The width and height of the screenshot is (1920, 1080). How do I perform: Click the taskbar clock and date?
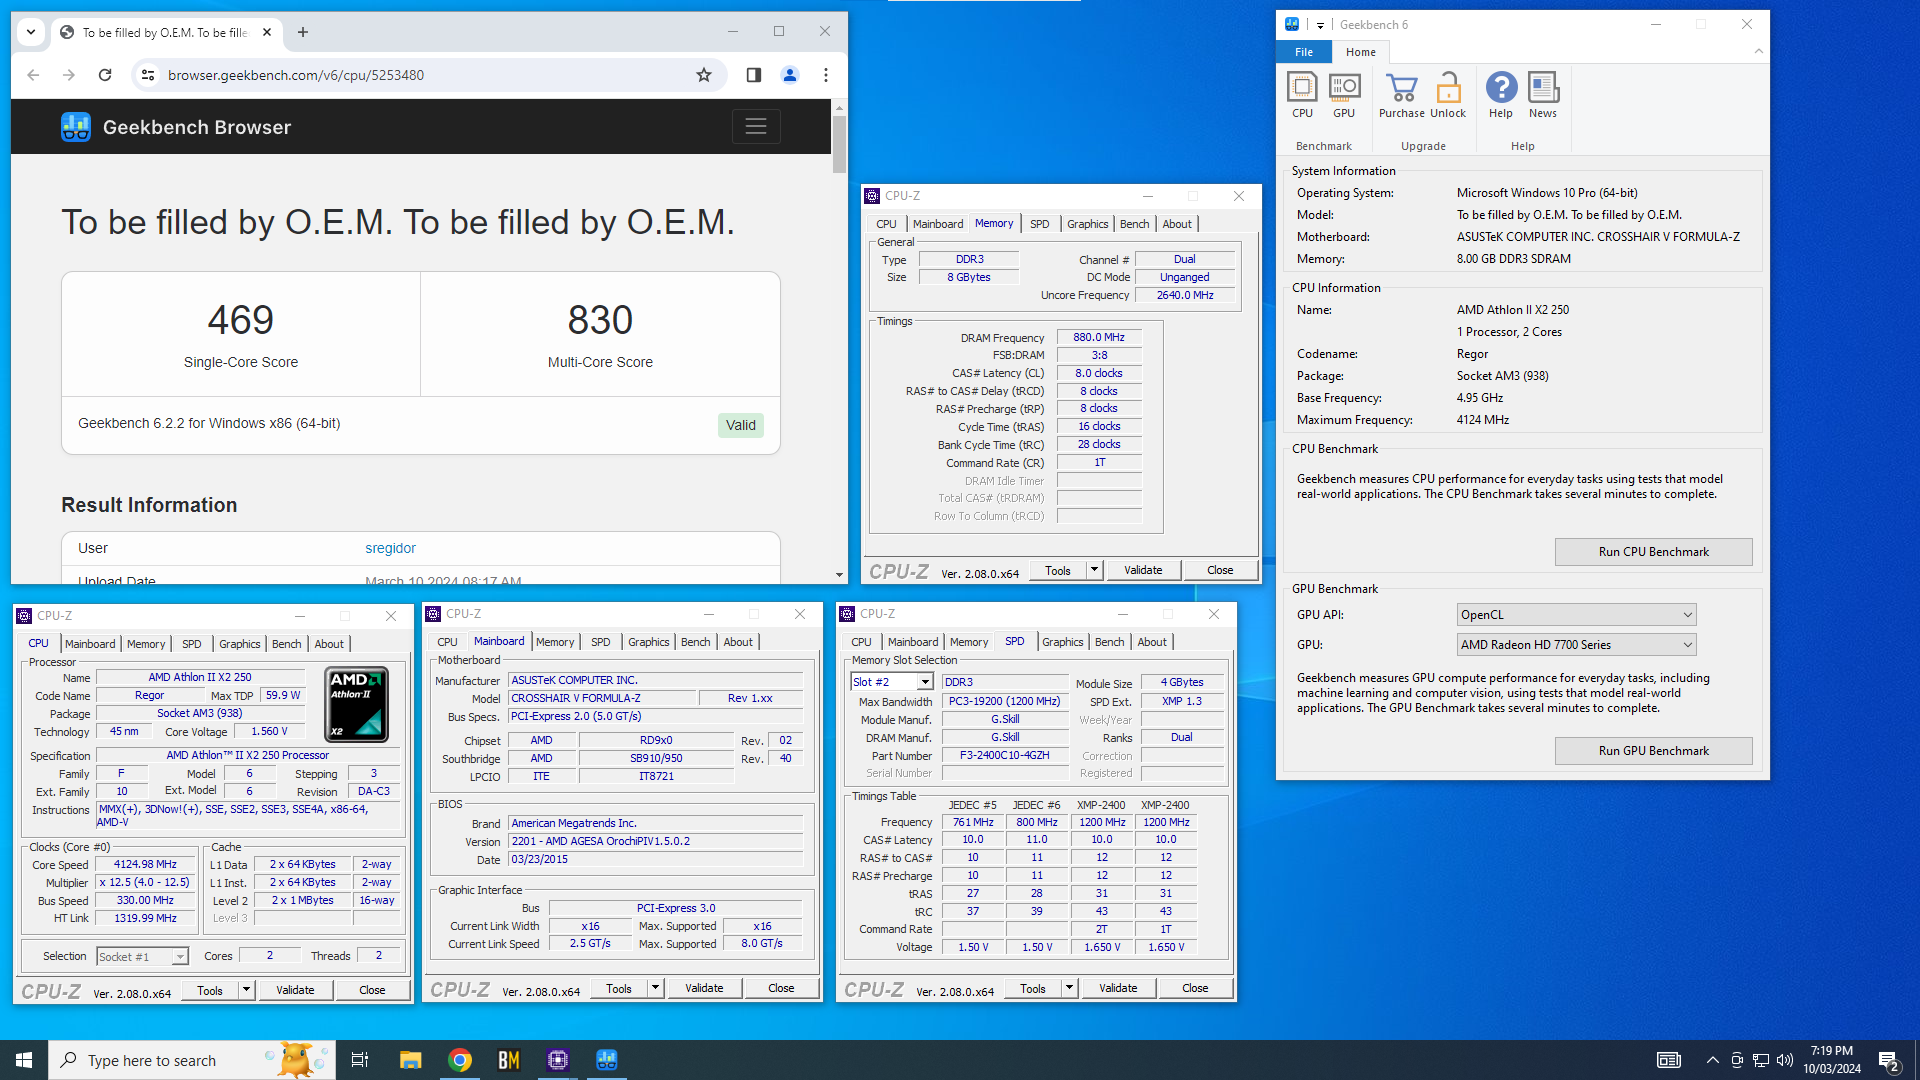pyautogui.click(x=1832, y=1060)
